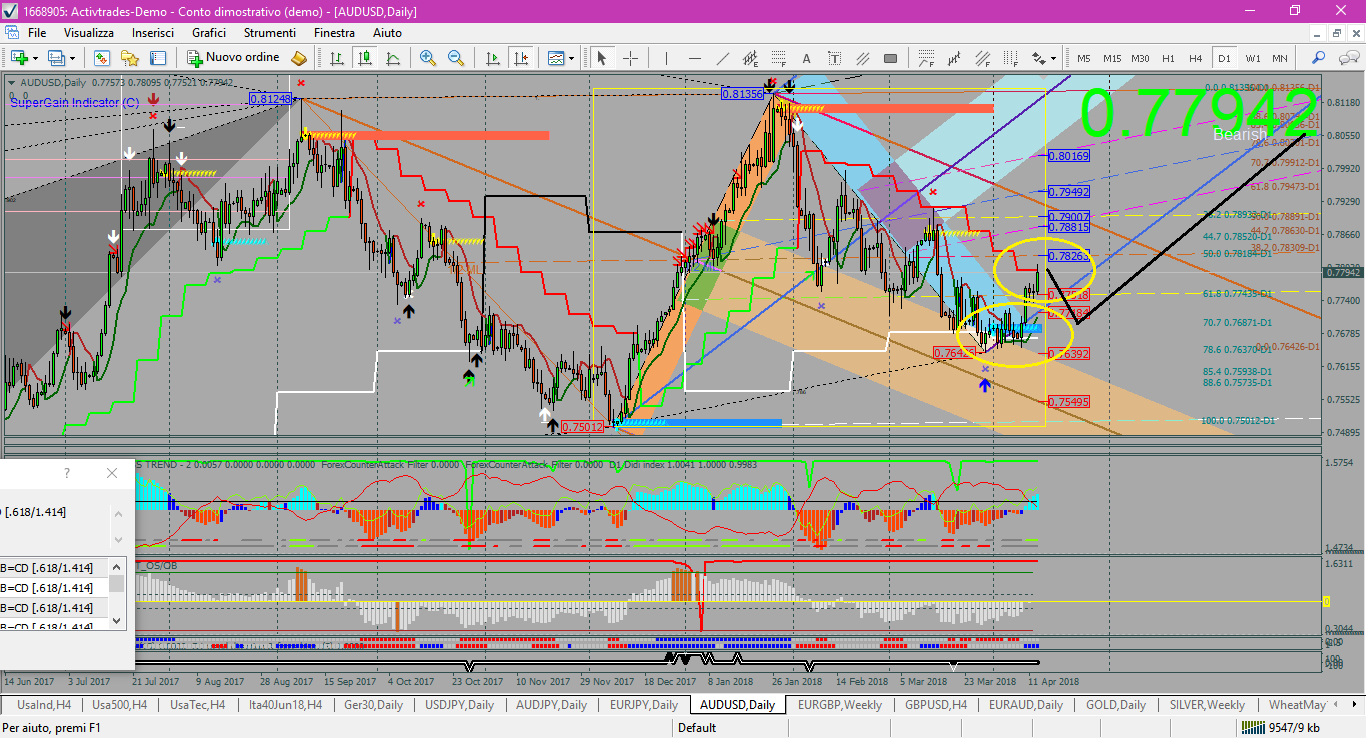Click the Nuovo ordine button
Viewport: 1366px width, 738px height.
(x=234, y=58)
